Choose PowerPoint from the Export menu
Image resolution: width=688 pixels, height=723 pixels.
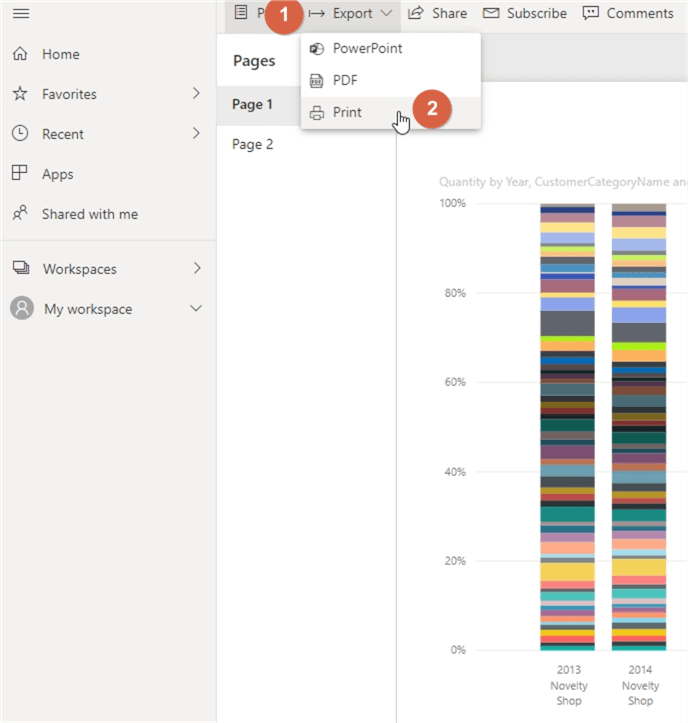click(x=367, y=48)
